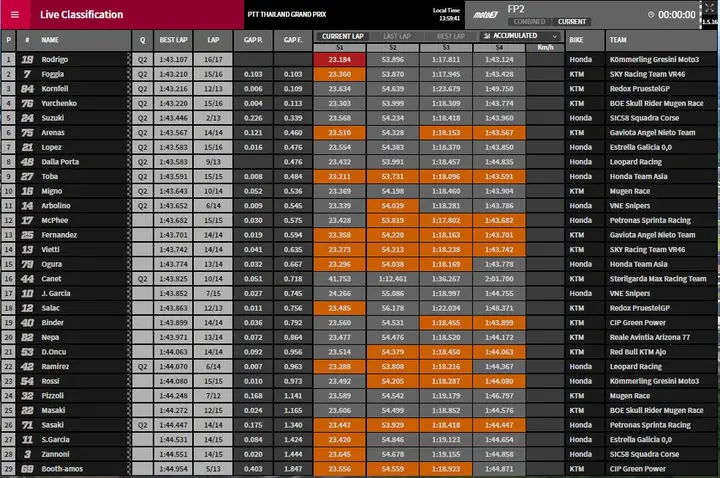Select the BEST LAP sector tab

450,36
